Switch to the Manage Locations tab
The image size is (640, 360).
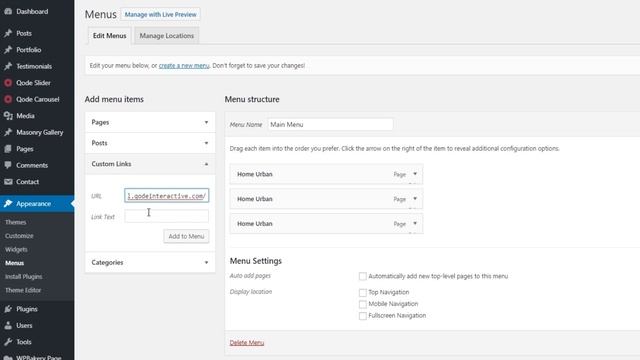pyautogui.click(x=167, y=36)
